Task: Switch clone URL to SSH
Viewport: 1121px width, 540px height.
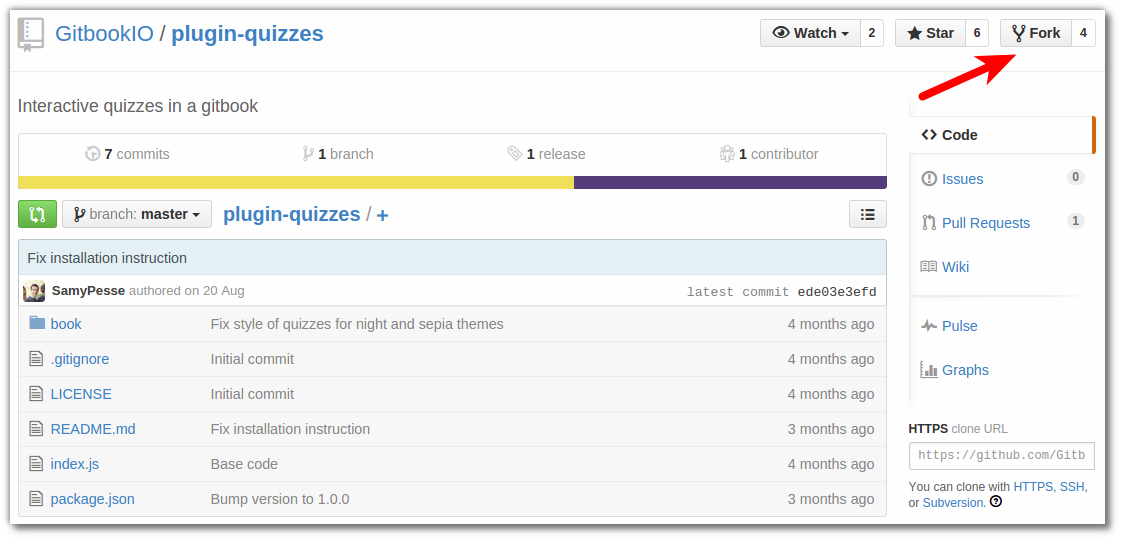Action: pos(1072,486)
